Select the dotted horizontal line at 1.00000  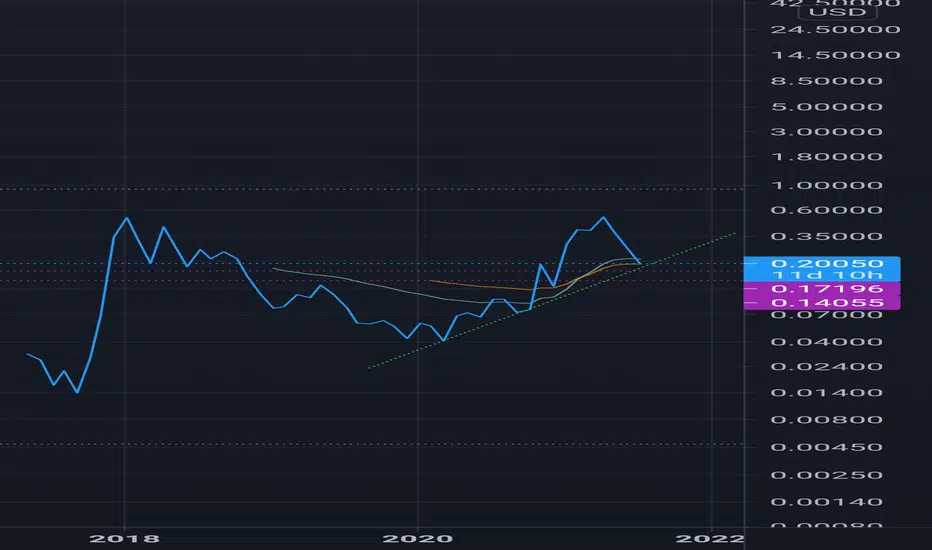[x=371, y=189]
